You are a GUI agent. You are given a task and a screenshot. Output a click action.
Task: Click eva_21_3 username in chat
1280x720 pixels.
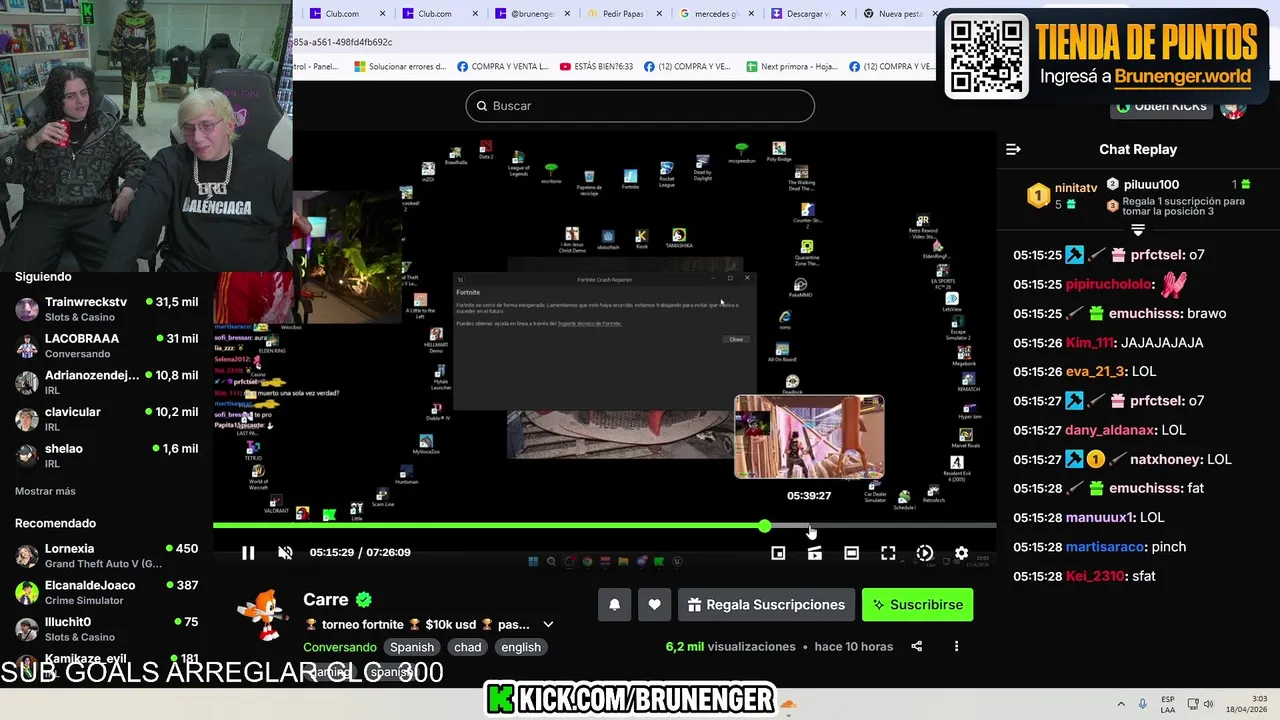pyautogui.click(x=1095, y=372)
